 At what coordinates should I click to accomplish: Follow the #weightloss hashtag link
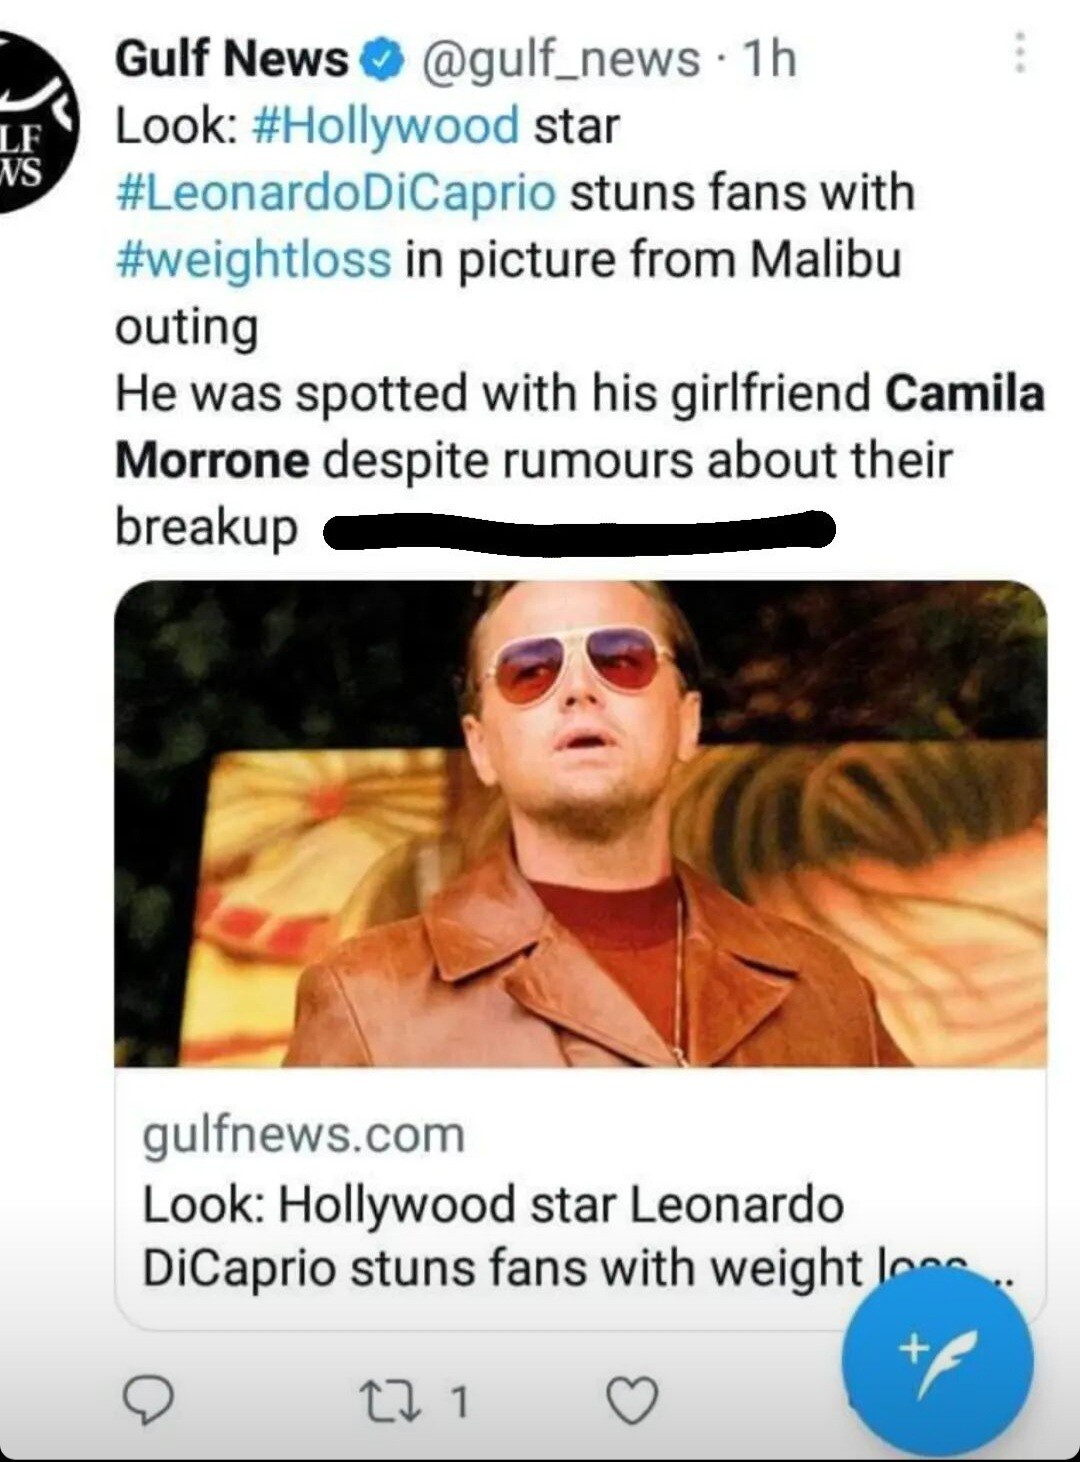tap(254, 260)
